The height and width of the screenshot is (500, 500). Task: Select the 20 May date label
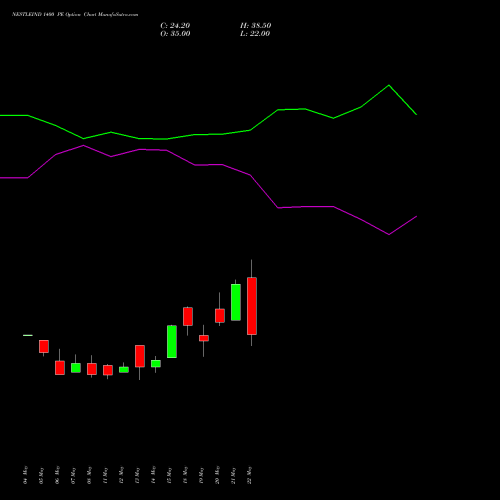click(217, 475)
